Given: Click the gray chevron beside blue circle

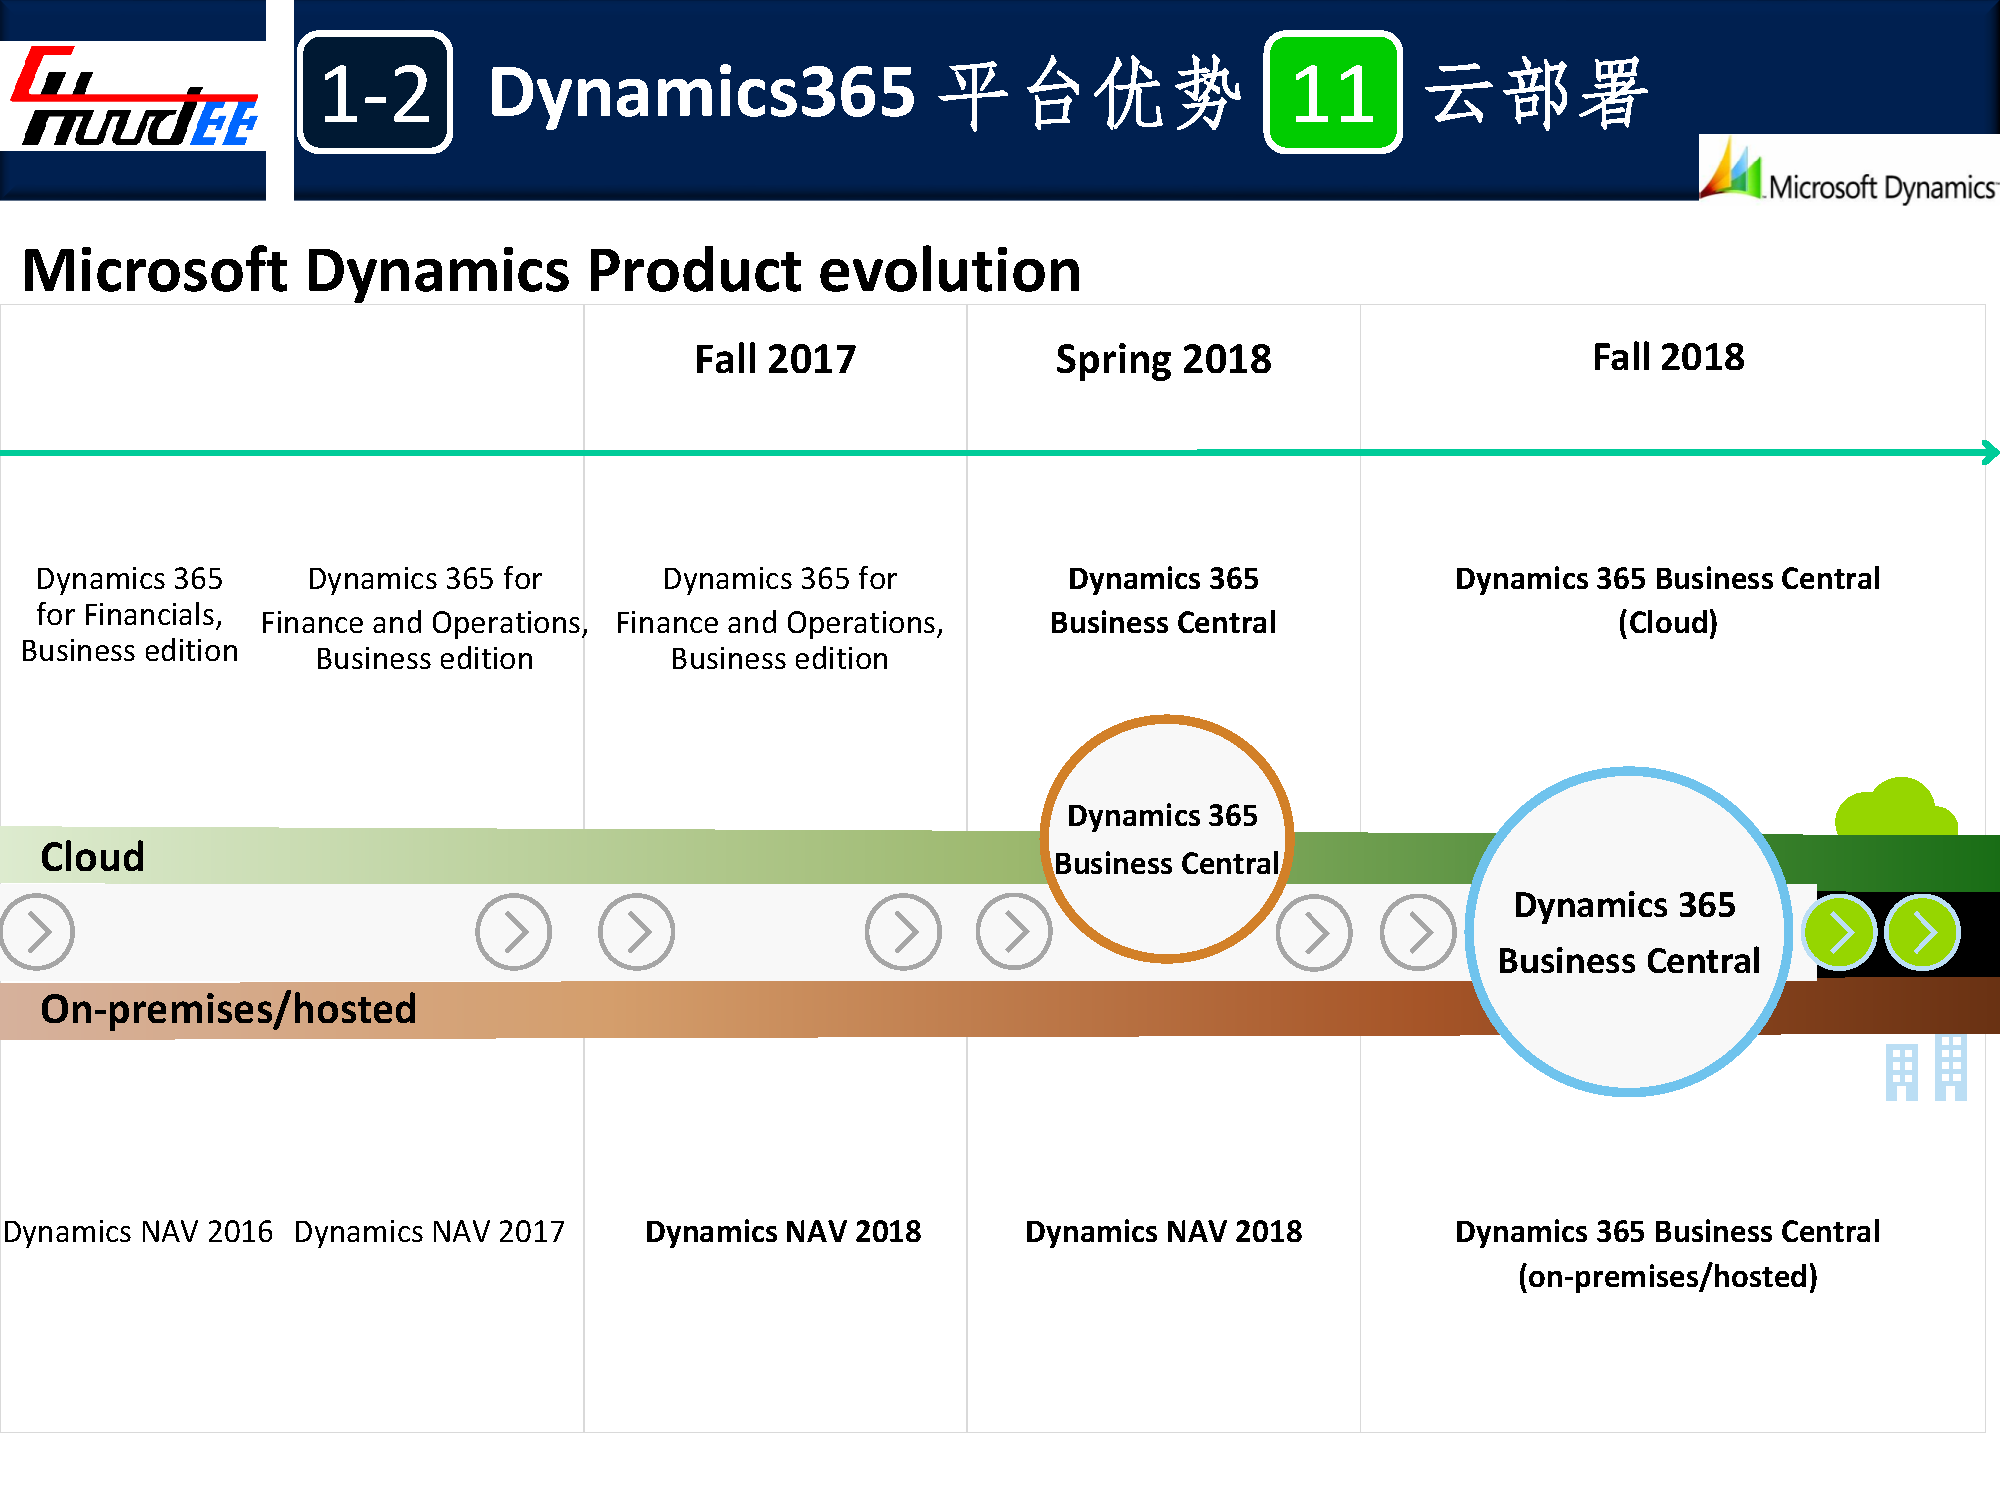Looking at the screenshot, I should pyautogui.click(x=1418, y=933).
